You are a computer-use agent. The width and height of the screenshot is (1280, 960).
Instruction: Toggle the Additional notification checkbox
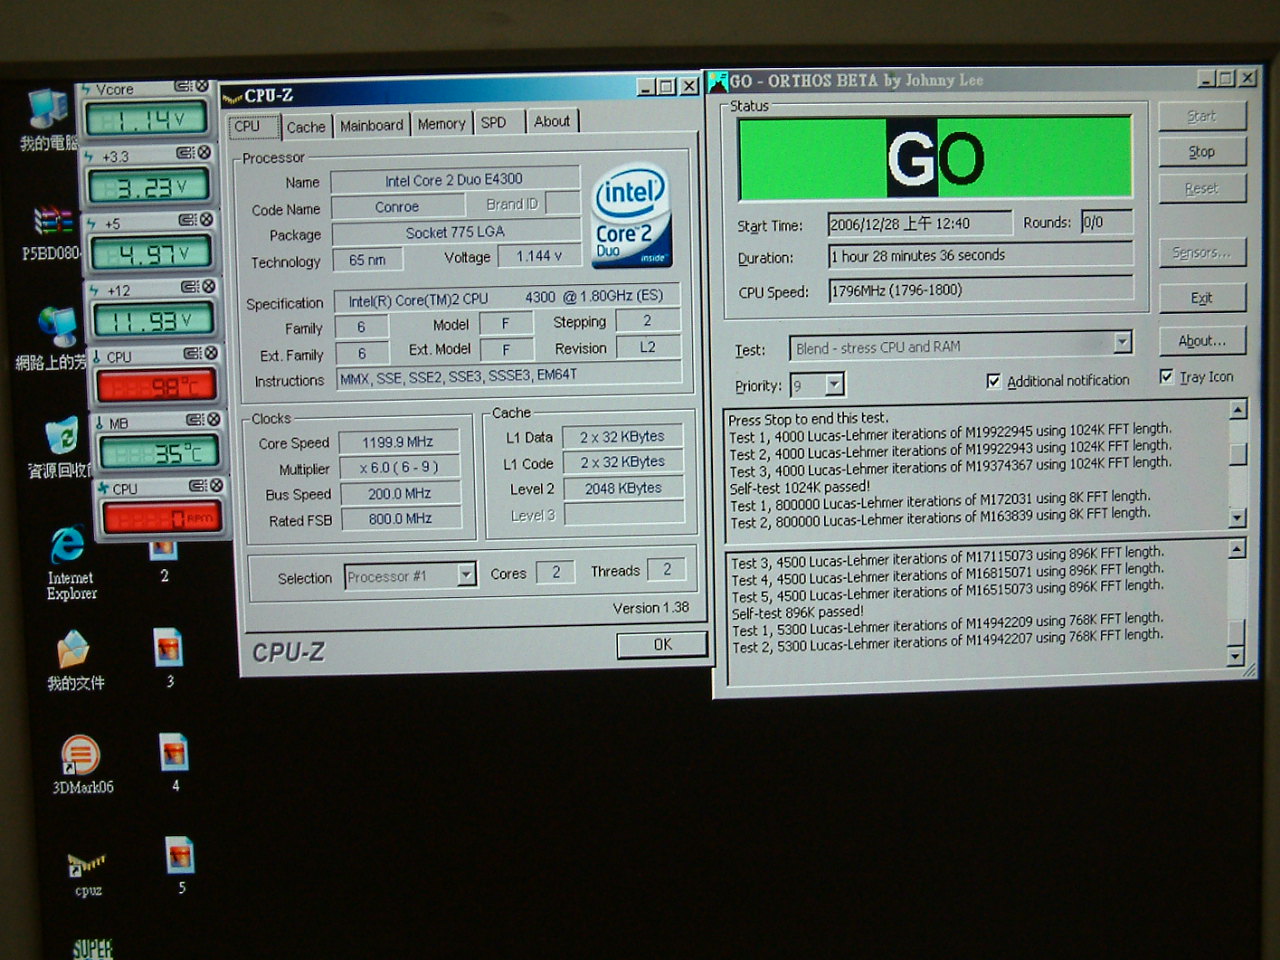(993, 381)
